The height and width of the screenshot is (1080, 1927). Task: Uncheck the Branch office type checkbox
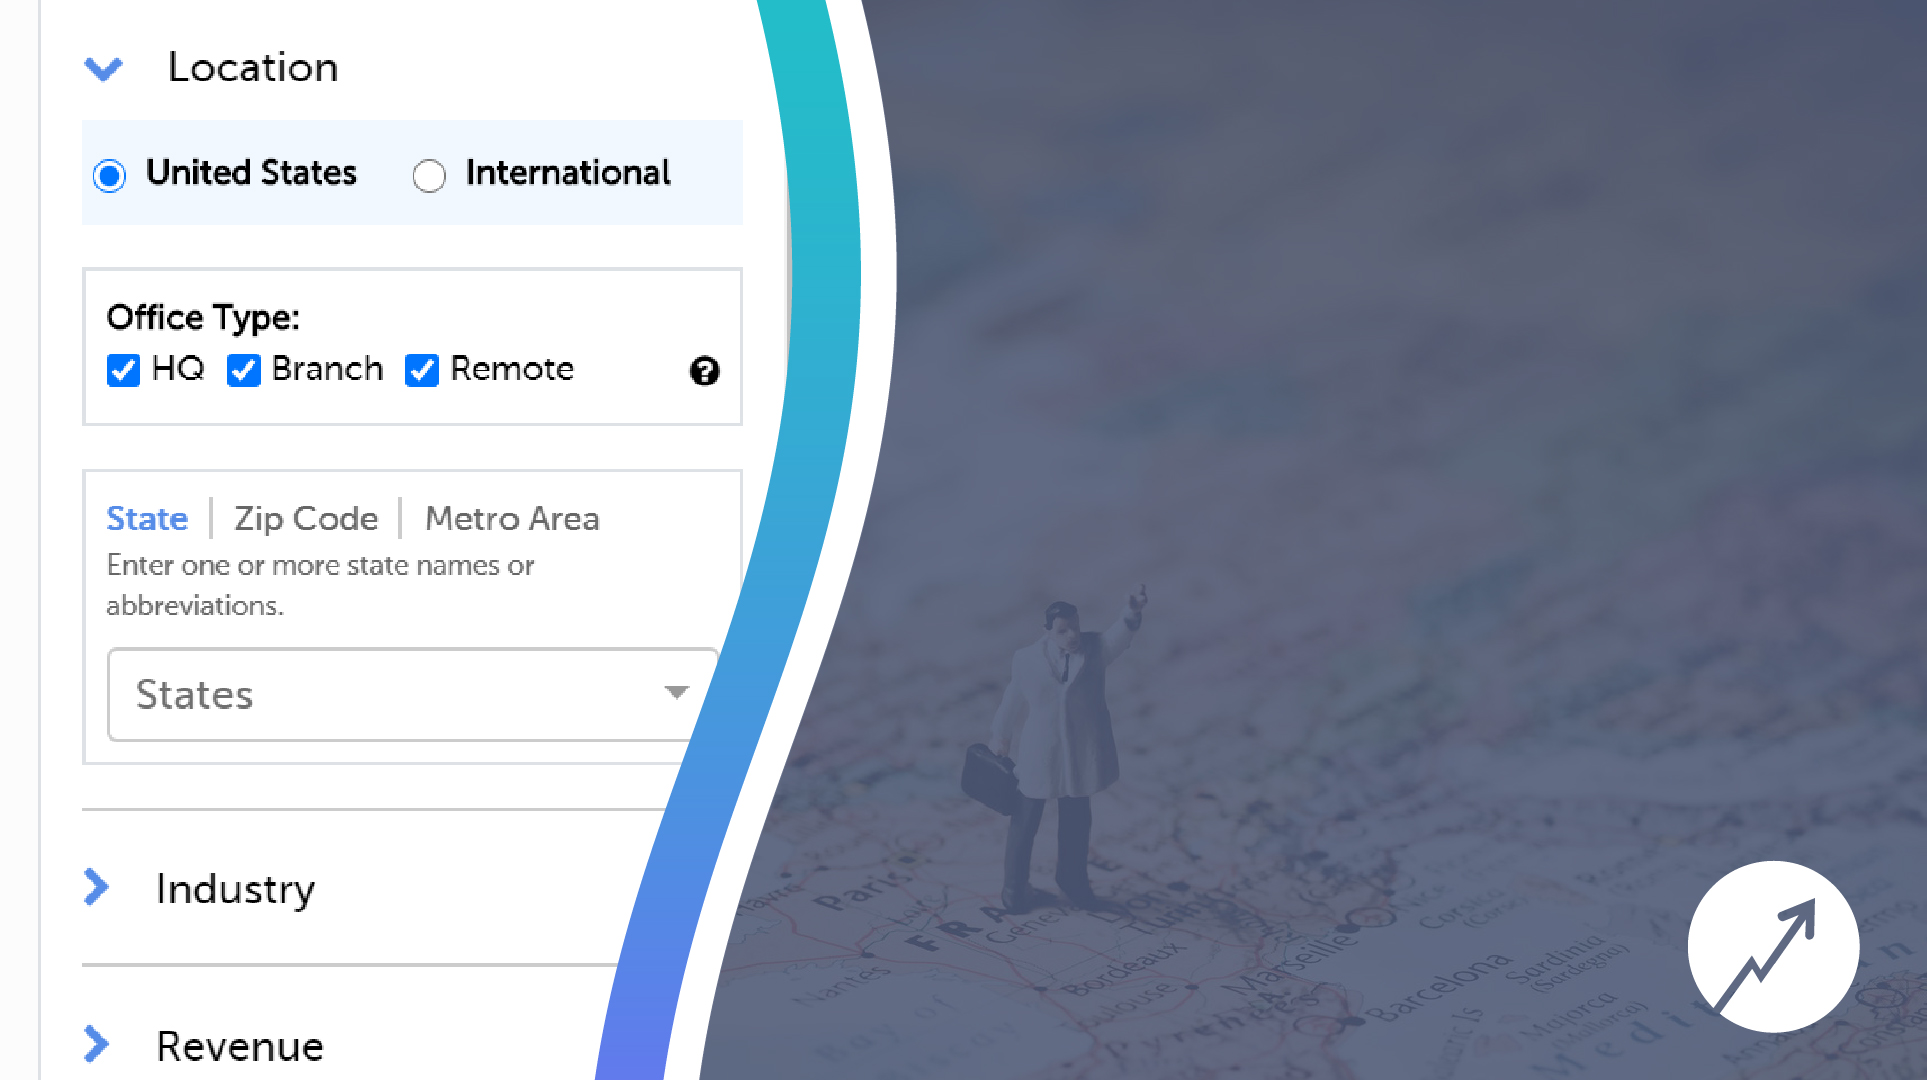pyautogui.click(x=244, y=370)
